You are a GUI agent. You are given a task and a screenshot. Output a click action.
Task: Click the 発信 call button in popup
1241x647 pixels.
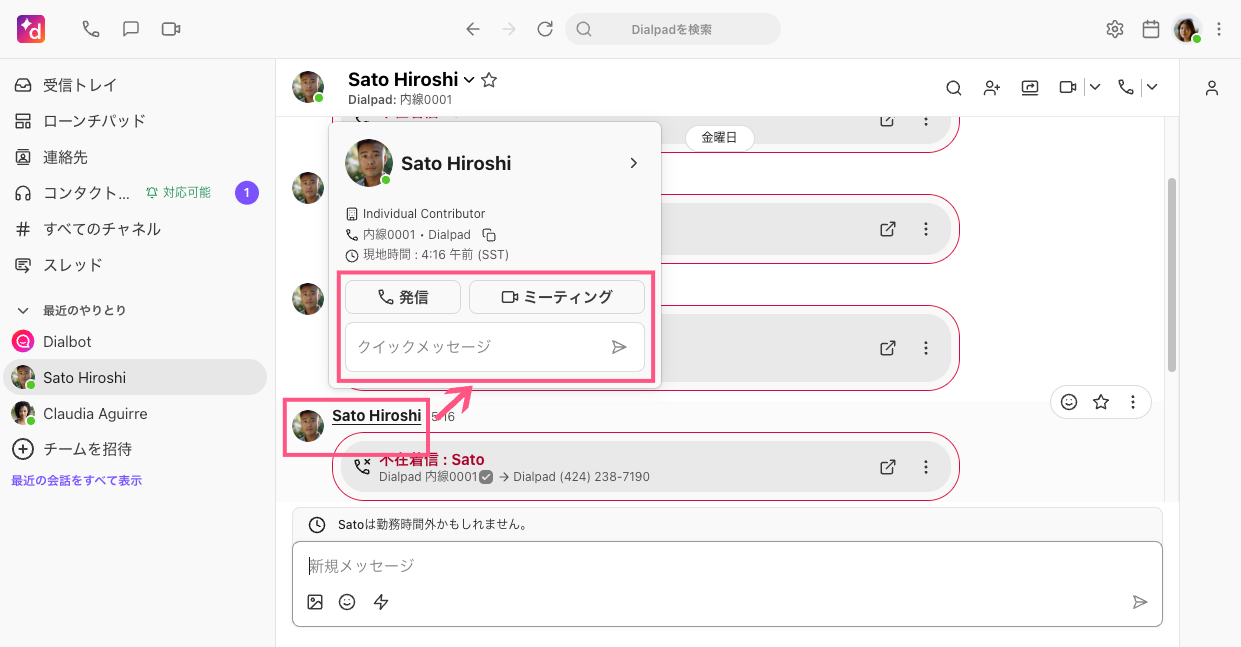403,297
